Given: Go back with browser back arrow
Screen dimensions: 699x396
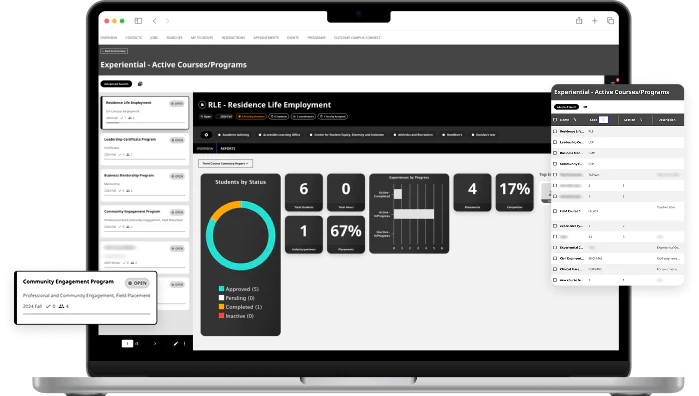Looking at the screenshot, I should pyautogui.click(x=154, y=21).
